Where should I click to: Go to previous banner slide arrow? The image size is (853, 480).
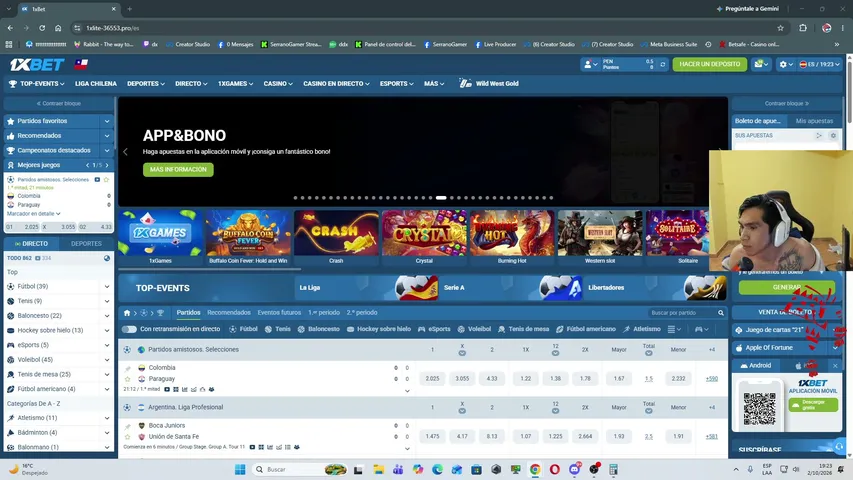click(x=125, y=152)
